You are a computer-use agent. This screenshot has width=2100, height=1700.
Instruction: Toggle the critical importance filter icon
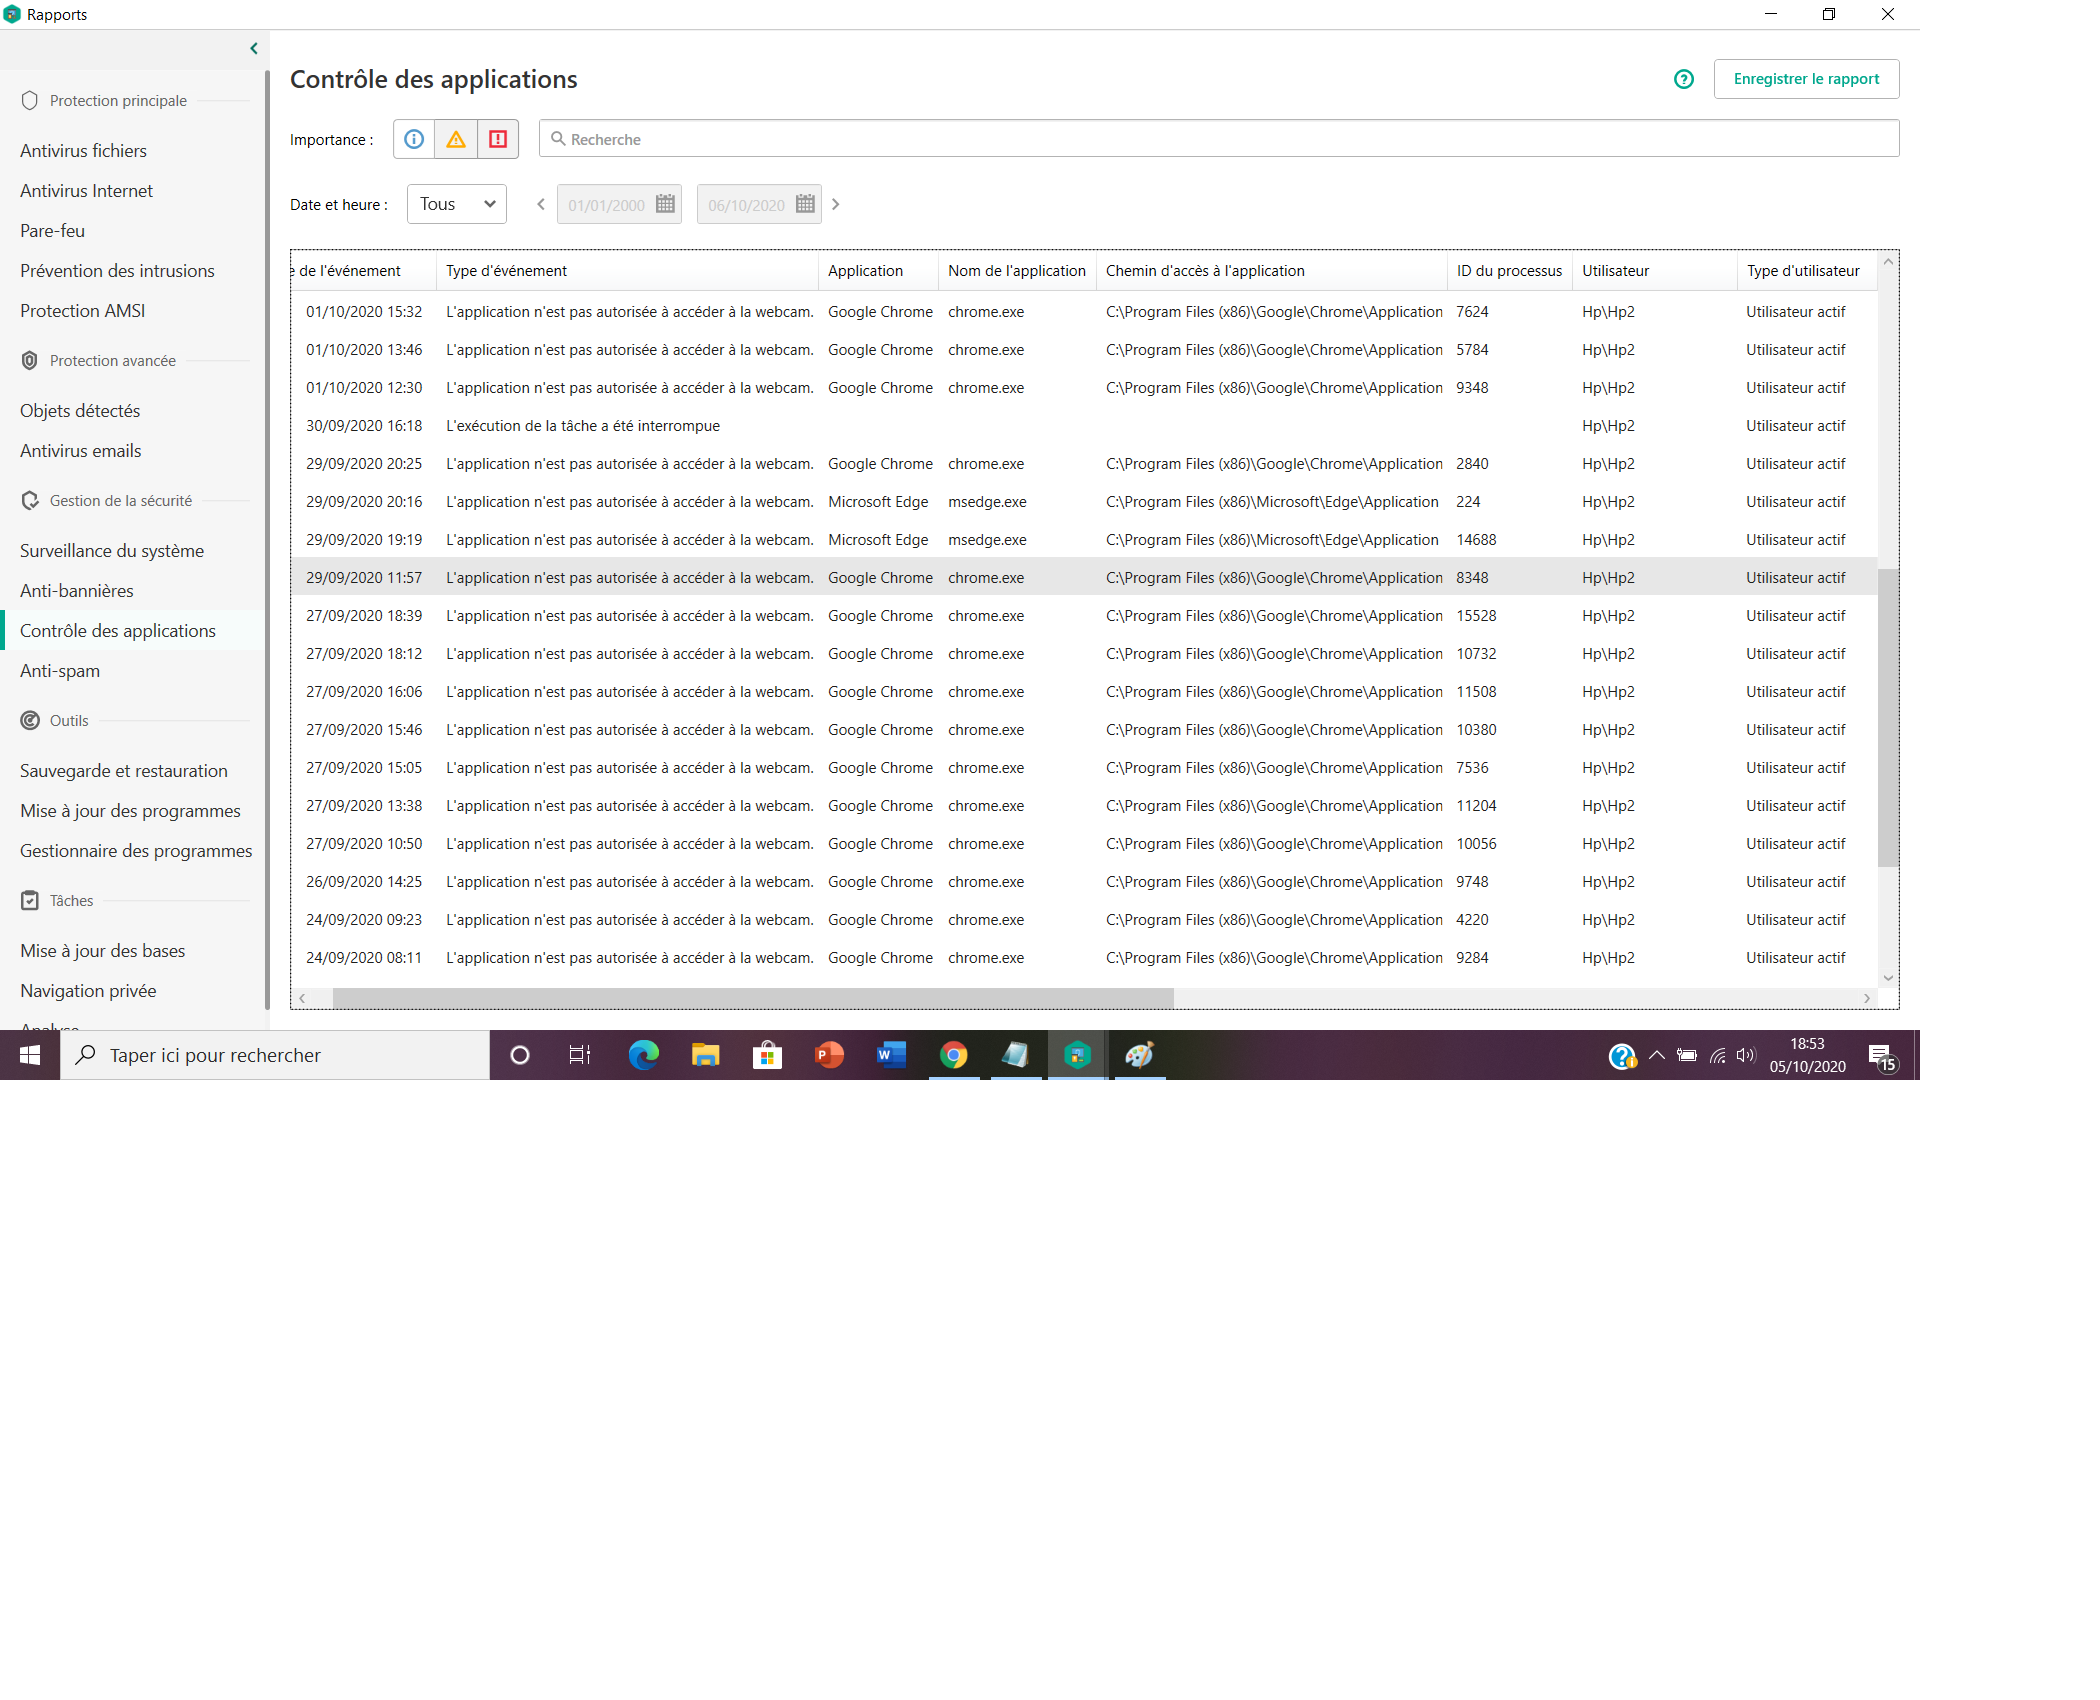498,139
